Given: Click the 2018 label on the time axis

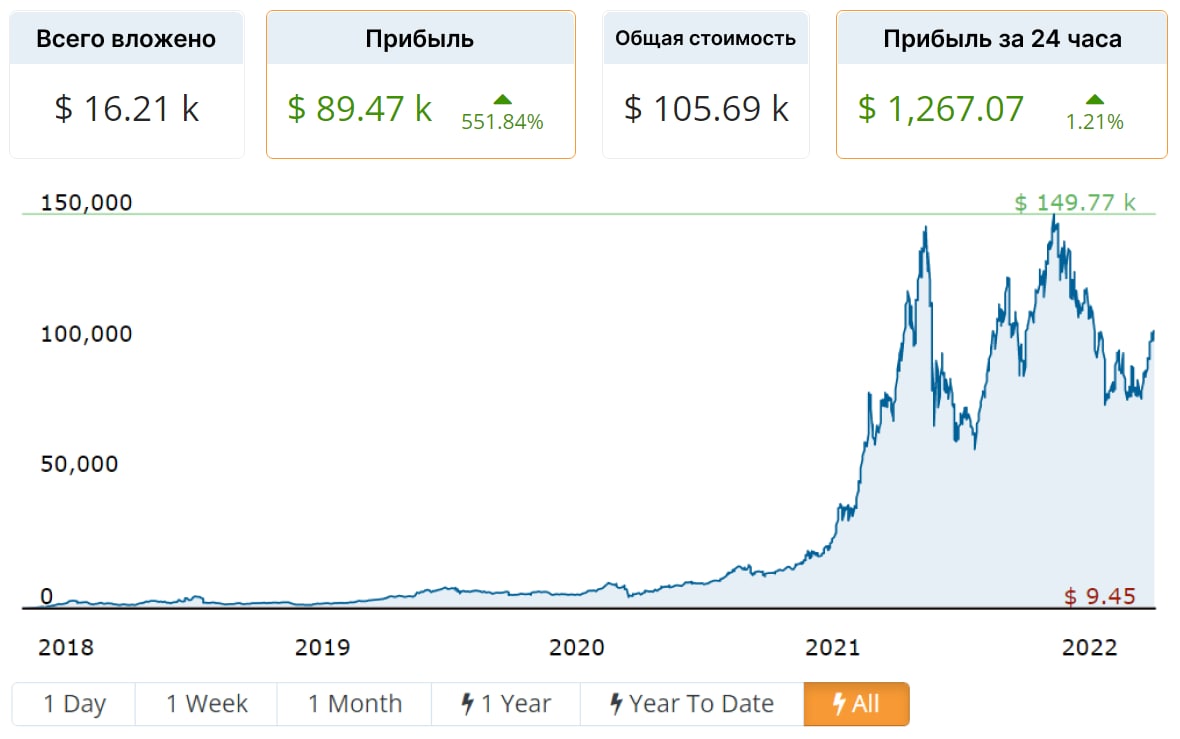Looking at the screenshot, I should (66, 647).
